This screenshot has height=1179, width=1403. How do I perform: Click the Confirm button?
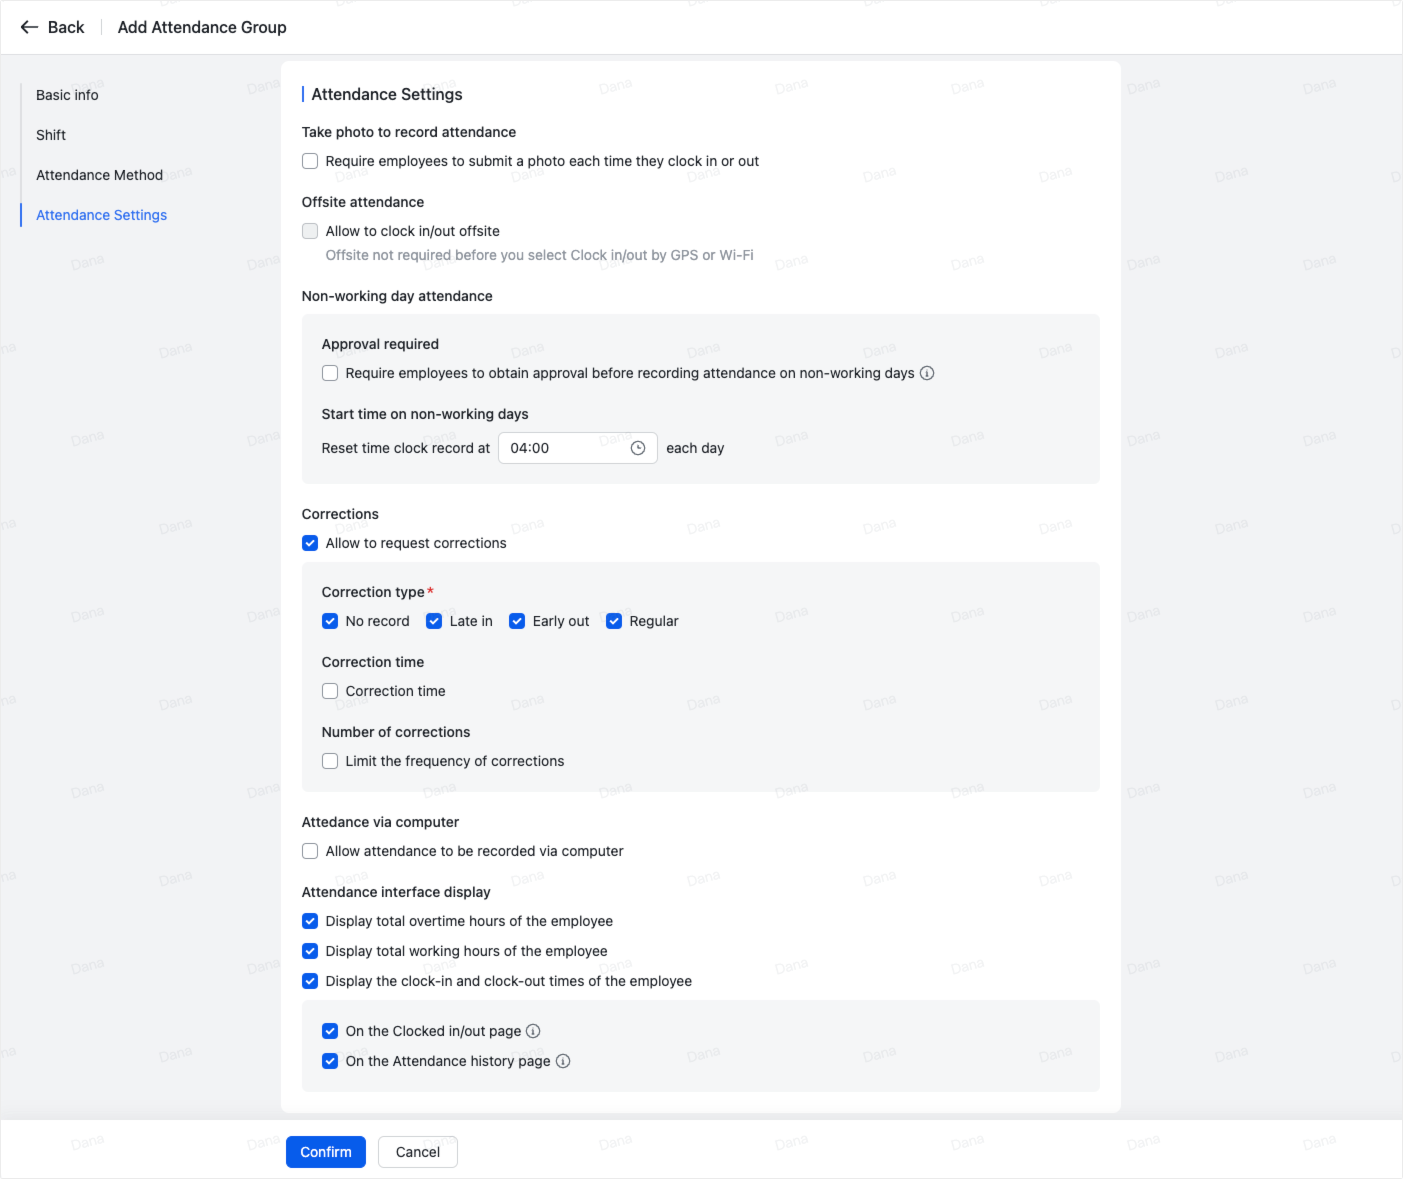pyautogui.click(x=325, y=1152)
